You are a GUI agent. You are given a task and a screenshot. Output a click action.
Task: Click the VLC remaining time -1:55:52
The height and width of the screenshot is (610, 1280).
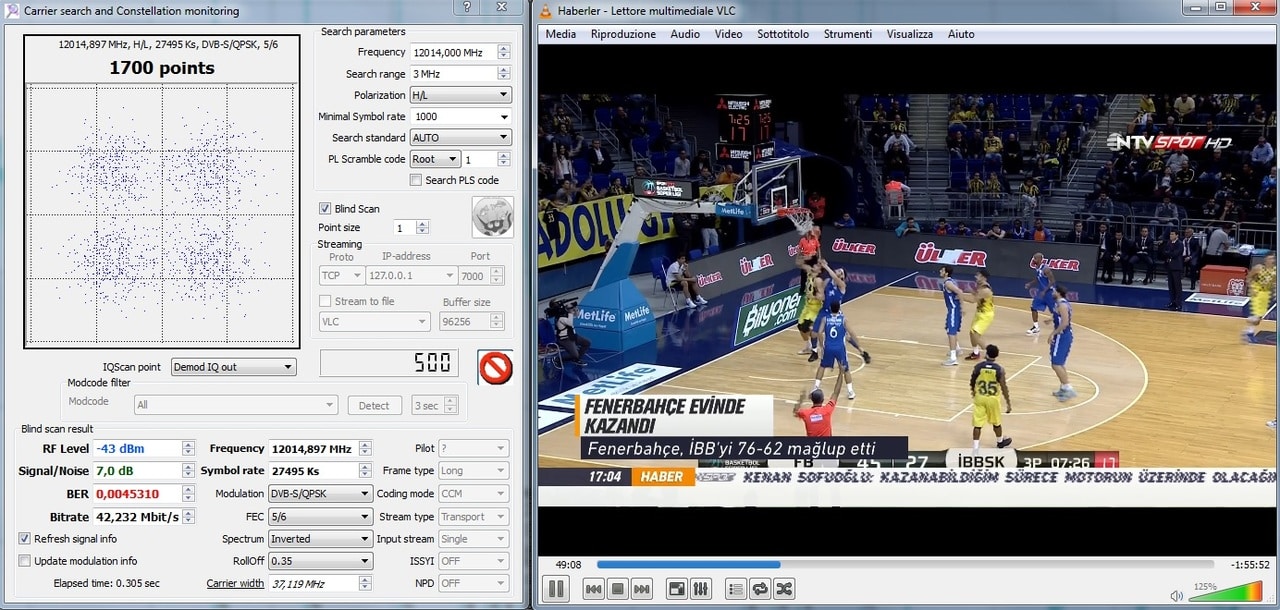1250,564
